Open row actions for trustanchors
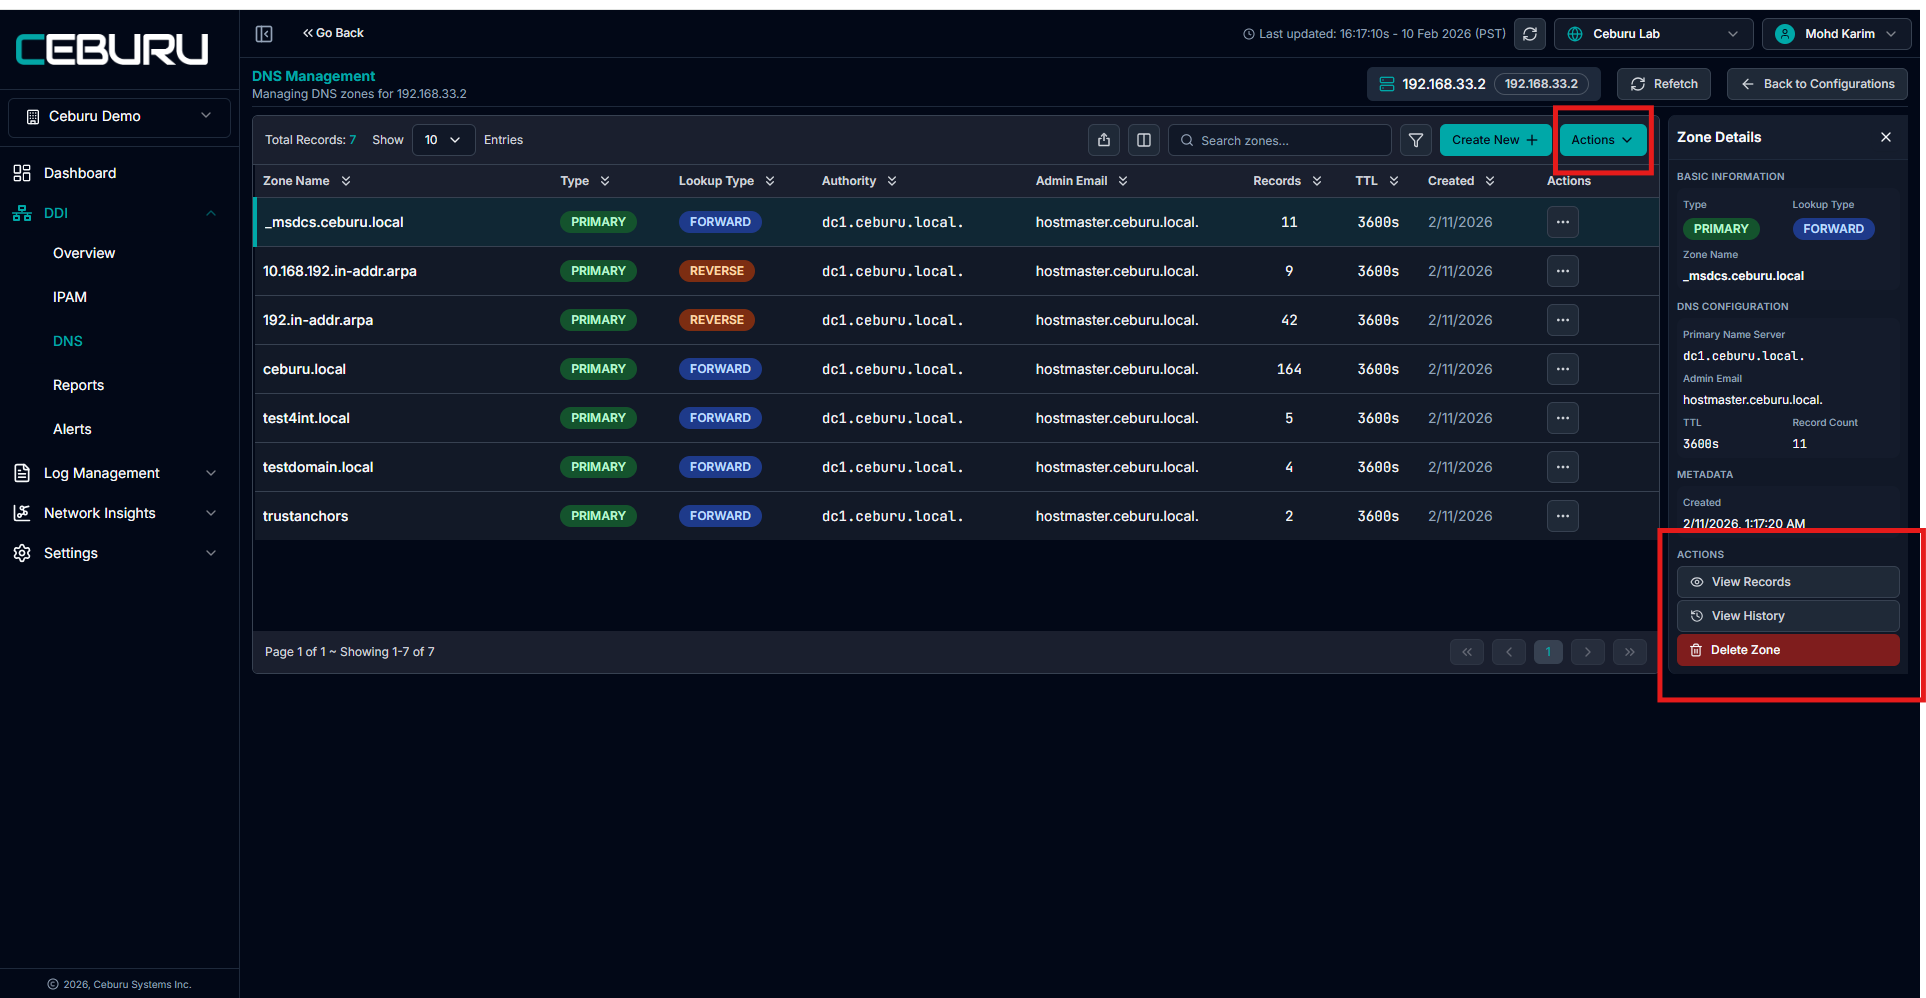1926x998 pixels. [x=1563, y=516]
